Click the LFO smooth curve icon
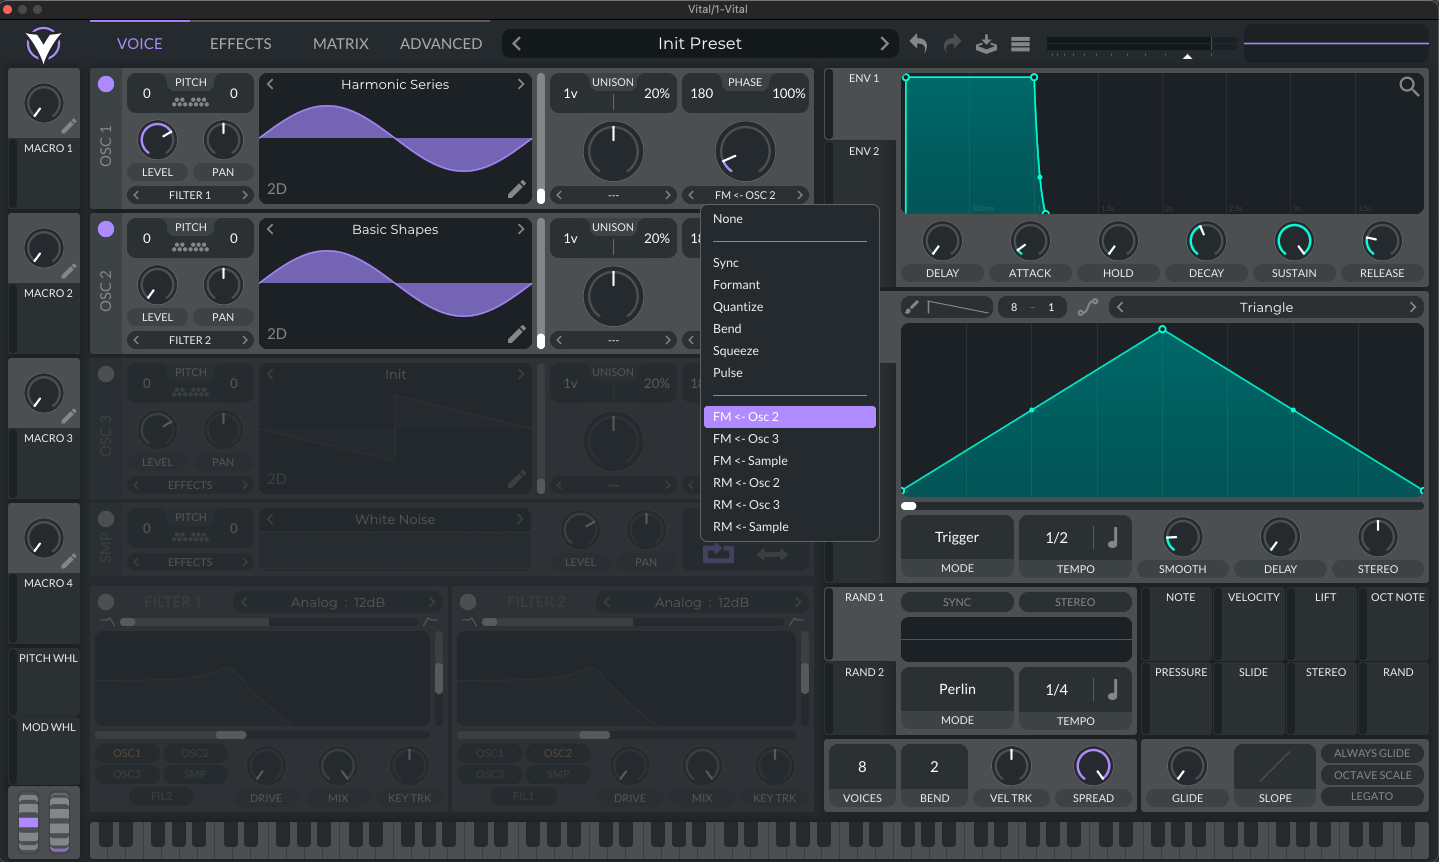Image resolution: width=1439 pixels, height=862 pixels. [1088, 307]
